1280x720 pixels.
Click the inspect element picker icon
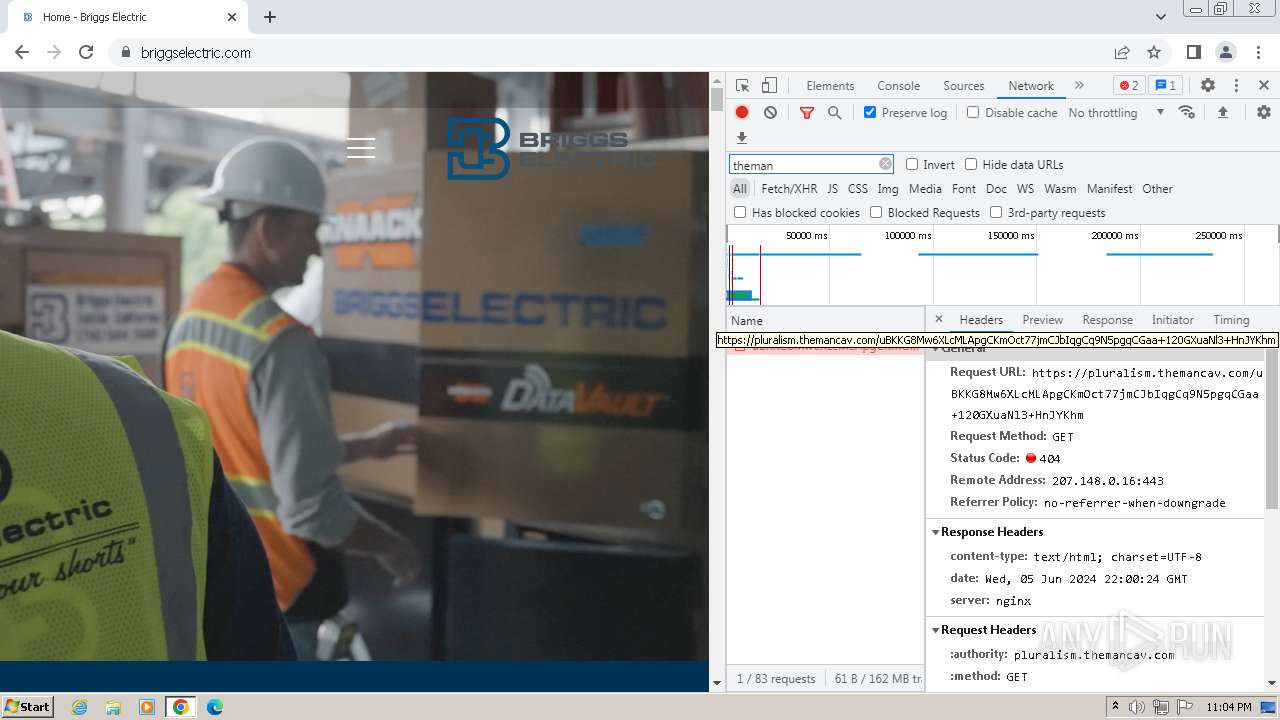[742, 86]
